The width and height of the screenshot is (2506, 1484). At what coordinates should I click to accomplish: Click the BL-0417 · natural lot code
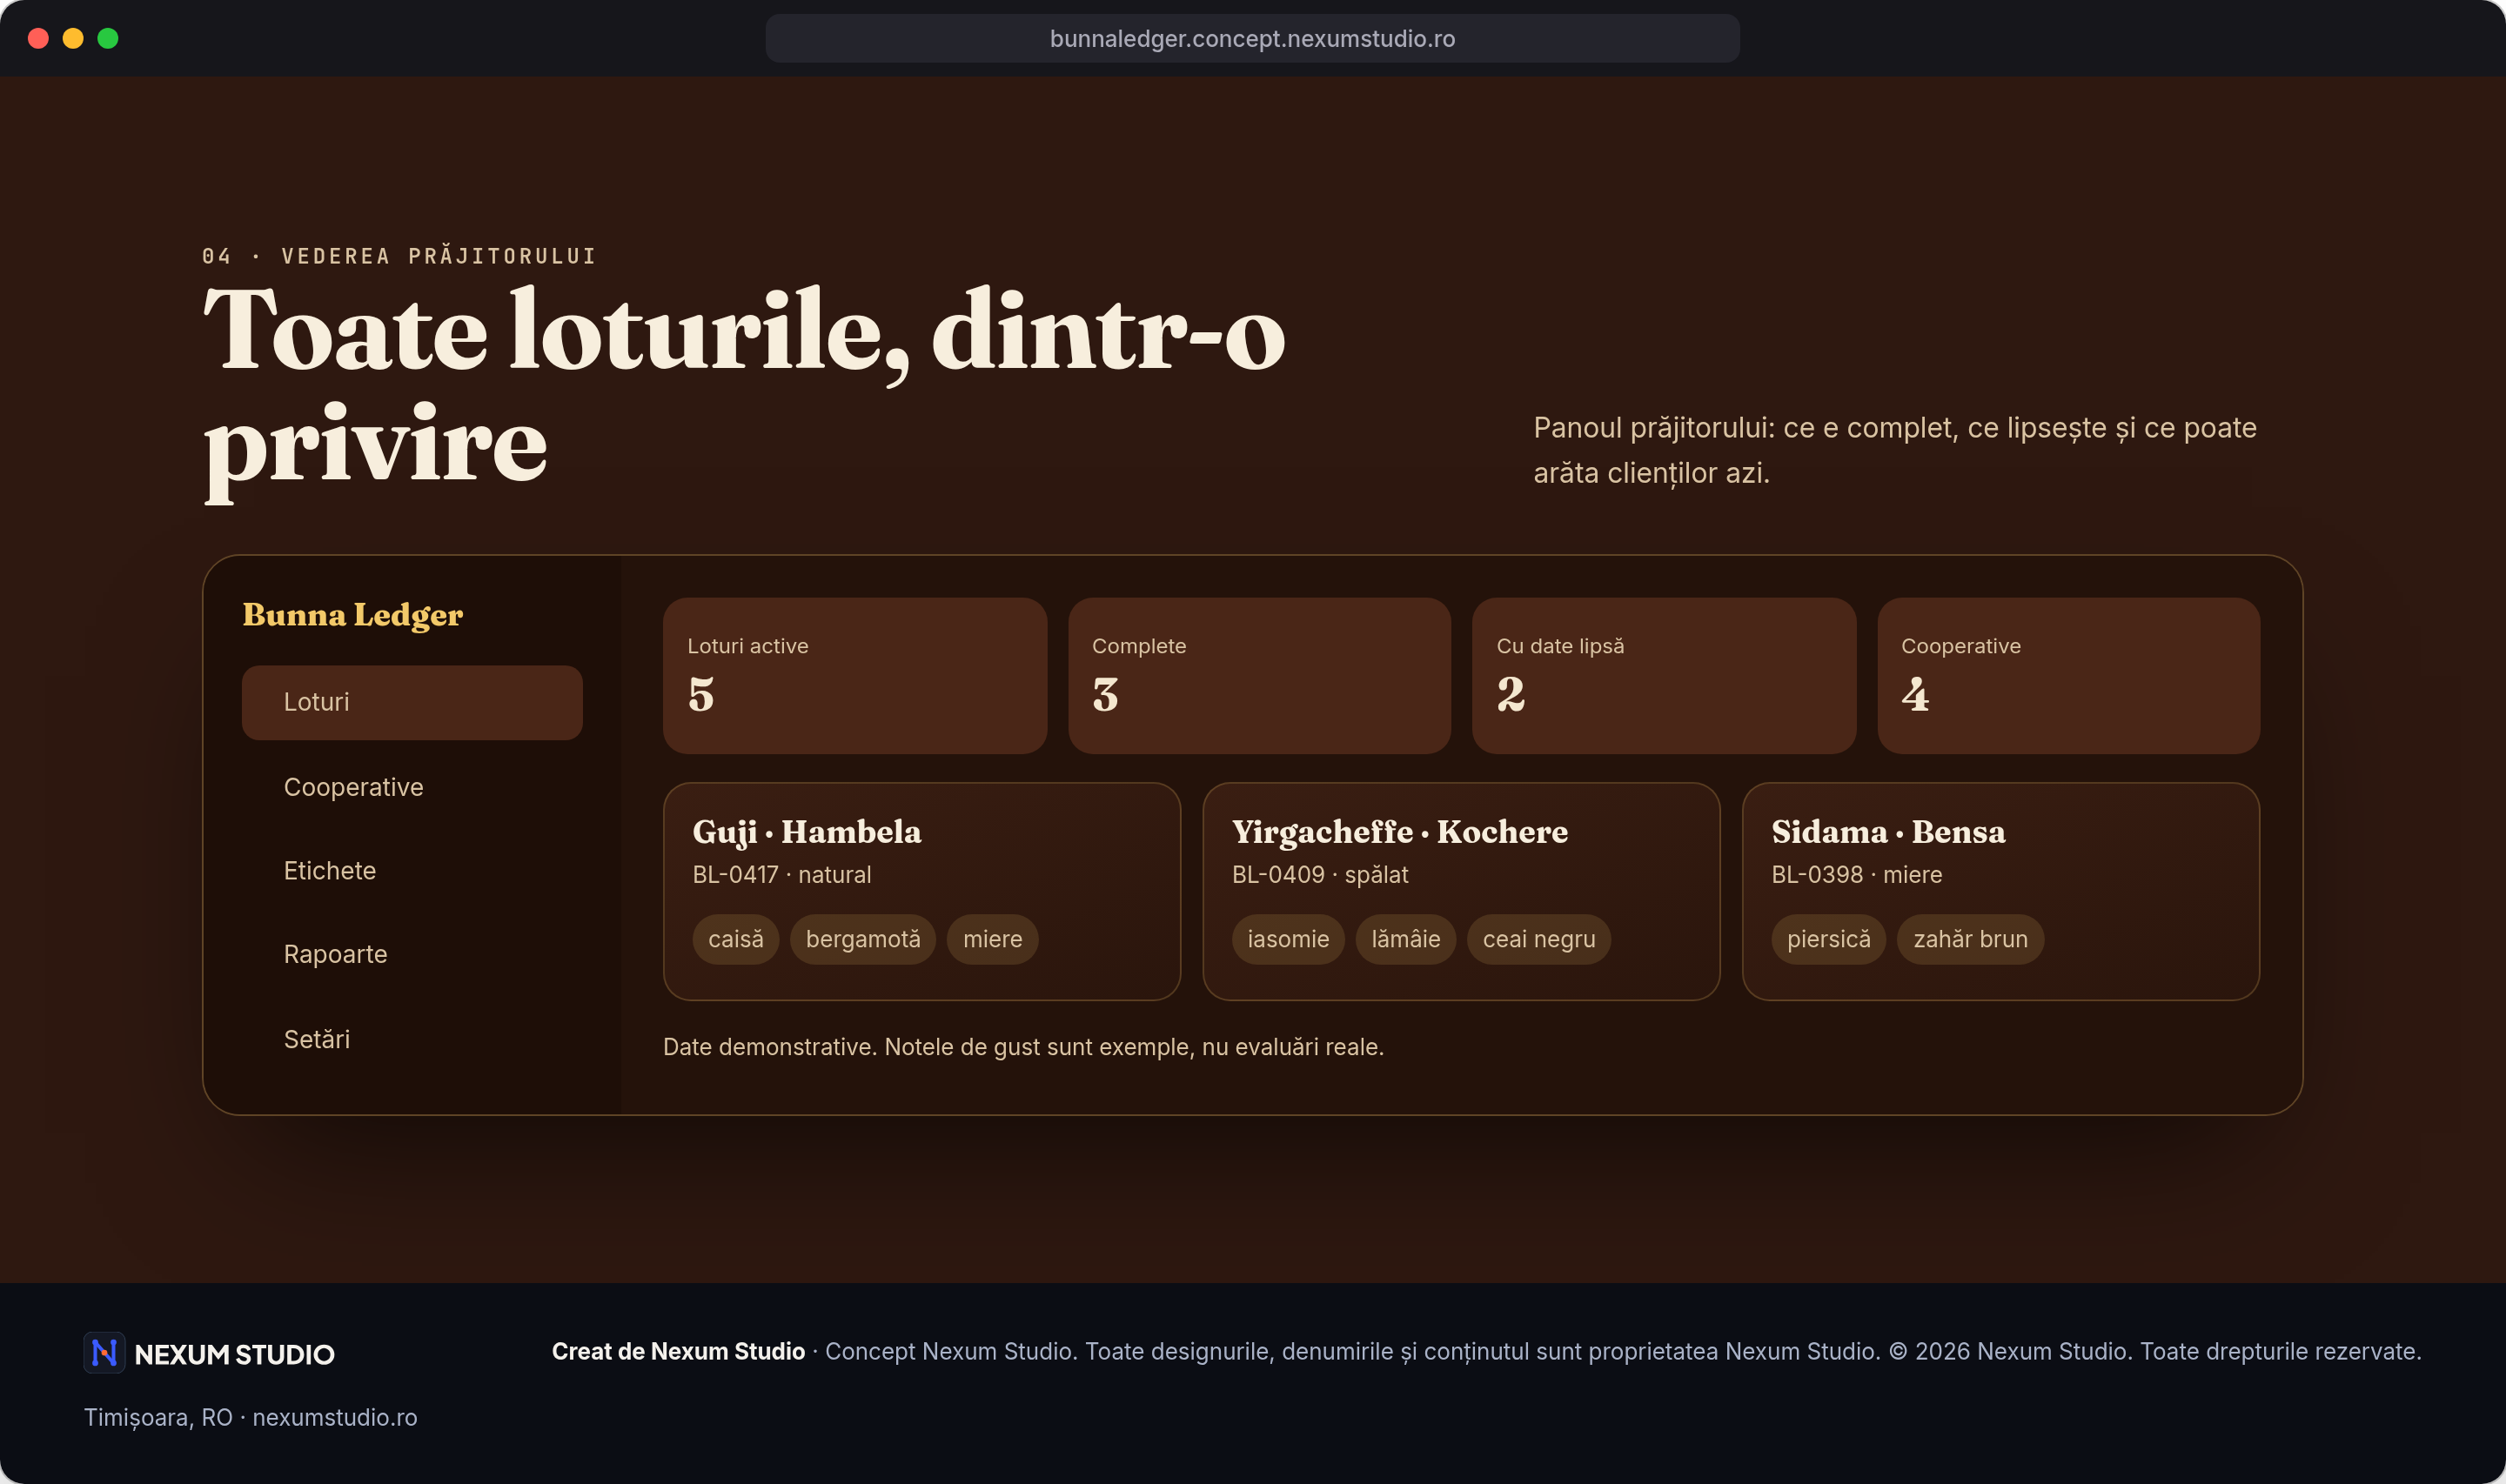[782, 875]
